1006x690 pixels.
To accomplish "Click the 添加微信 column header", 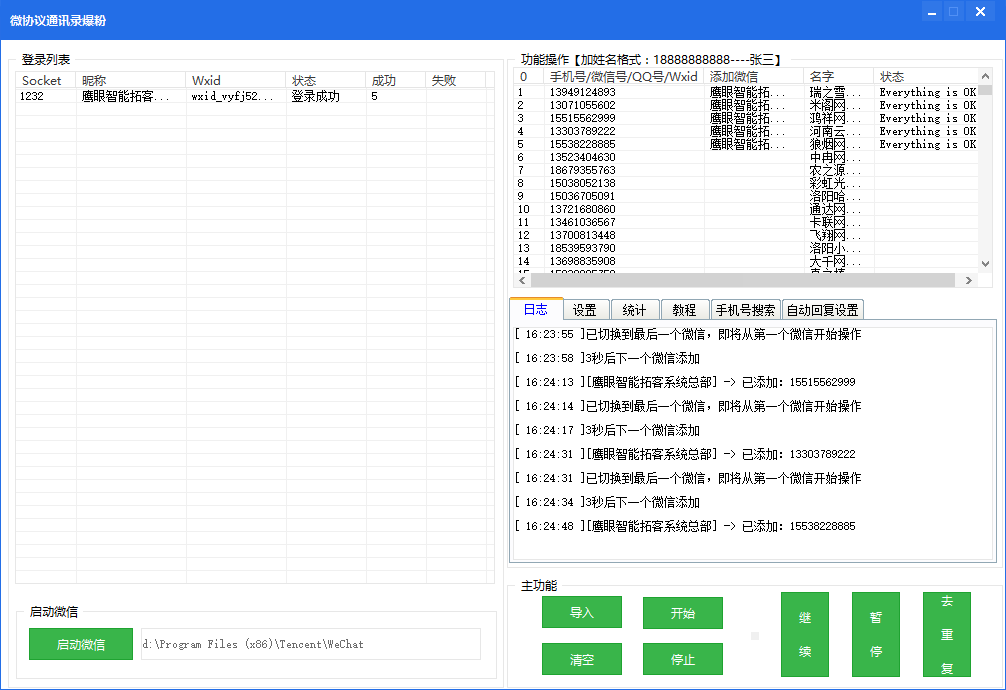I will click(x=753, y=76).
